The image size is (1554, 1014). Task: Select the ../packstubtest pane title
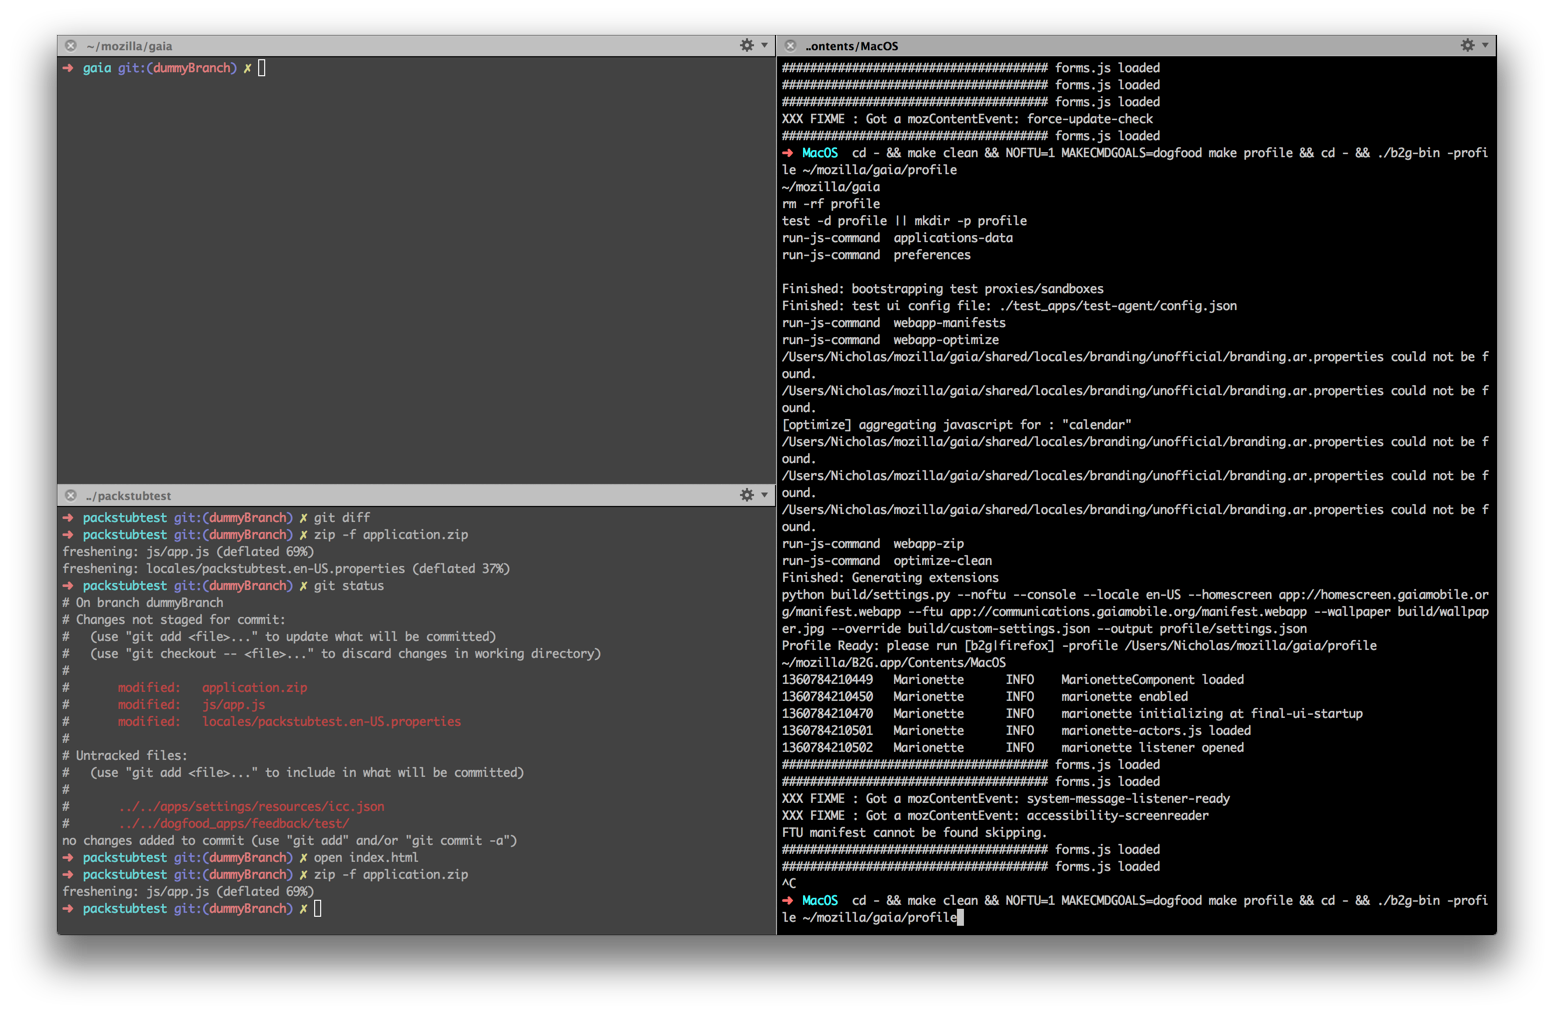point(128,496)
